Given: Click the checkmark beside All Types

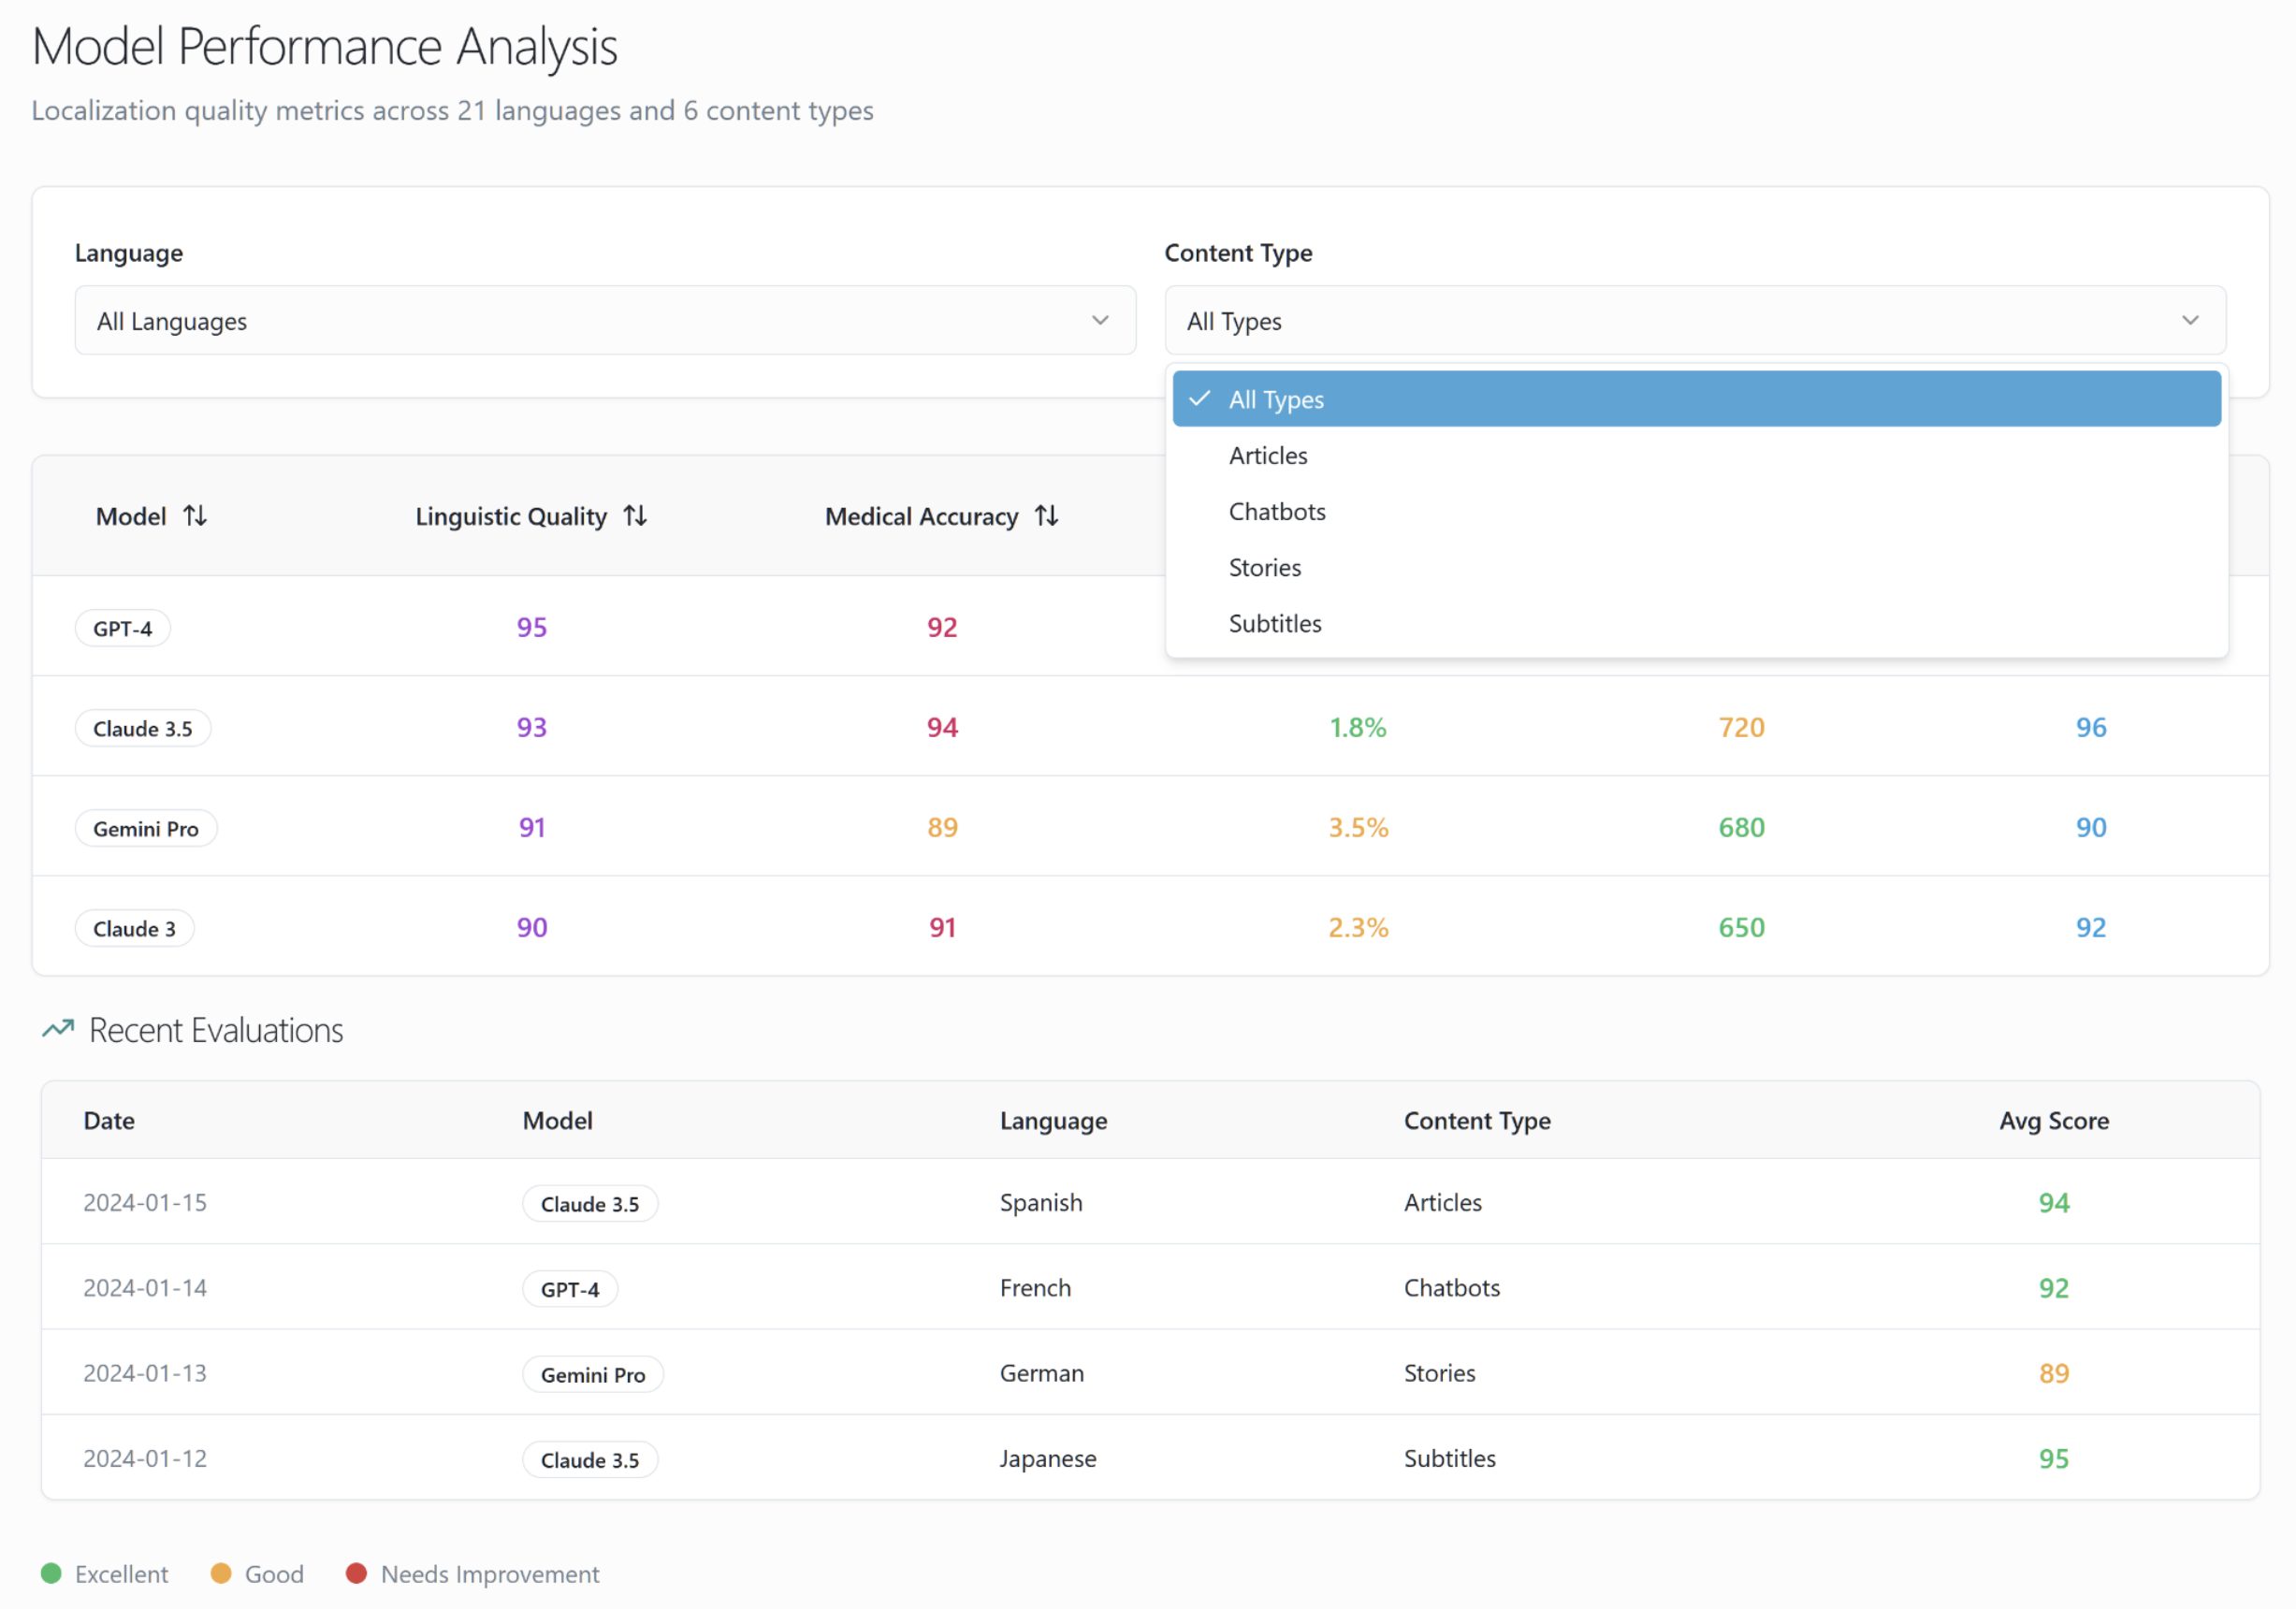Looking at the screenshot, I should tap(1199, 398).
